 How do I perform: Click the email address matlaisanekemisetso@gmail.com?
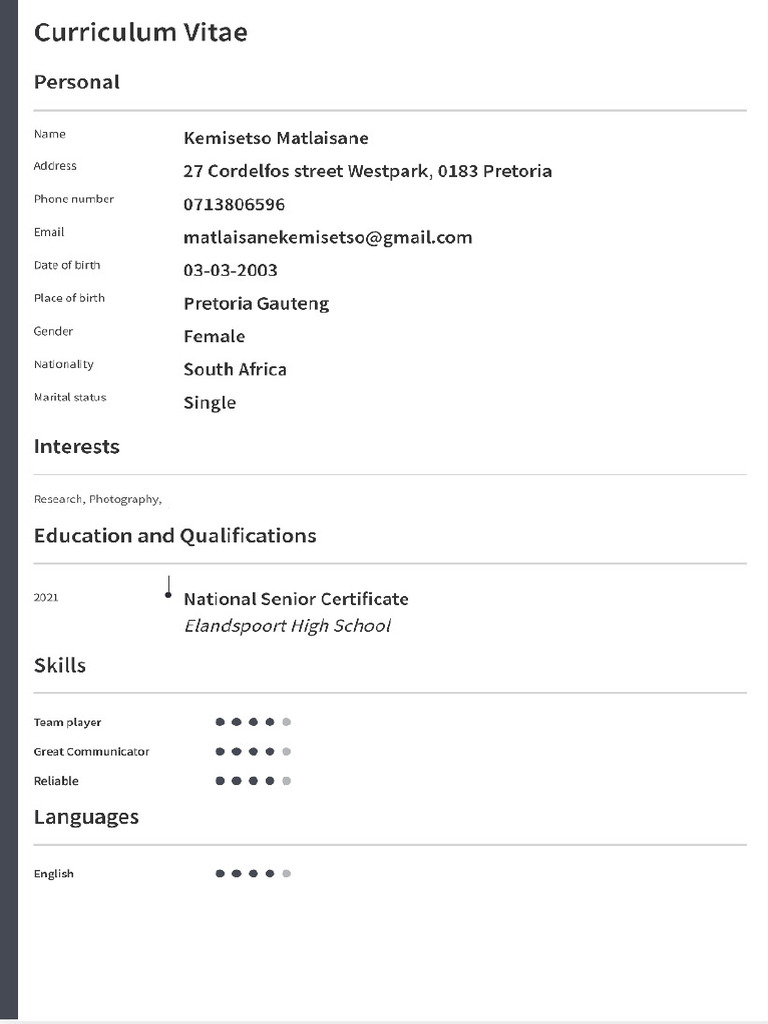coord(327,238)
